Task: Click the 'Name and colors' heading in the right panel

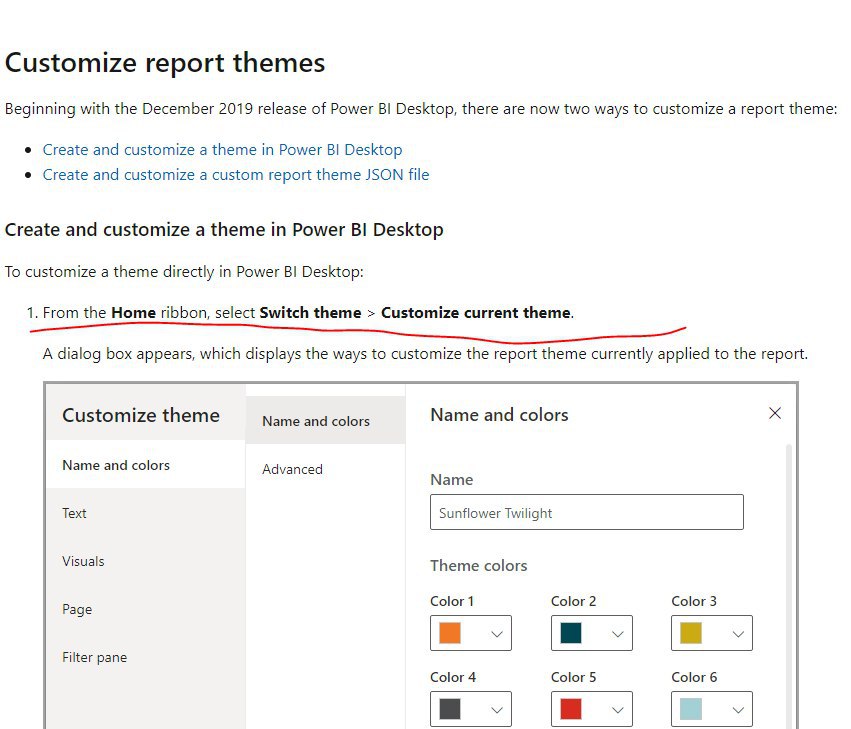Action: tap(499, 415)
